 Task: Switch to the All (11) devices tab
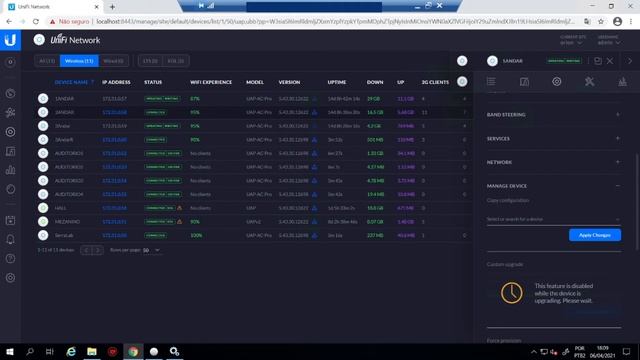(47, 61)
